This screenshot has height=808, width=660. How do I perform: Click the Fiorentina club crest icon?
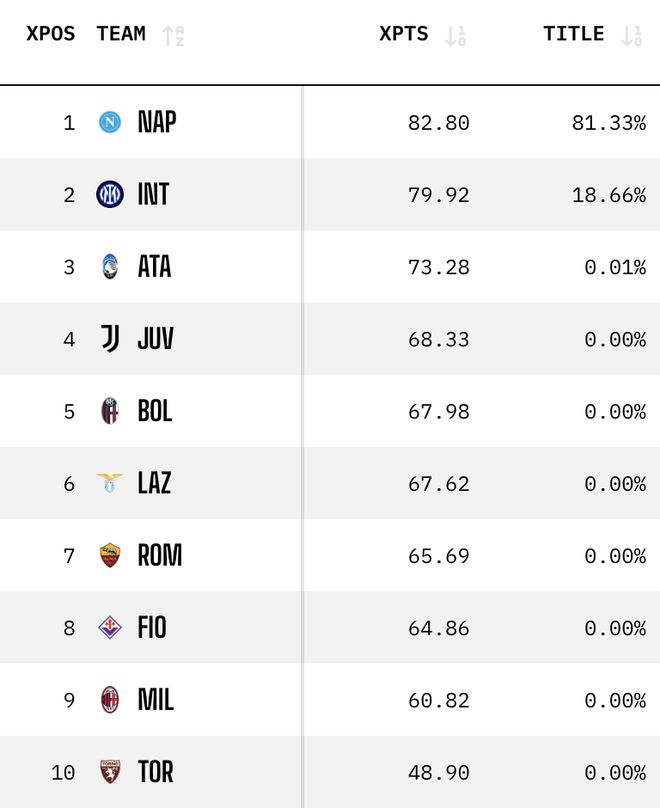tap(110, 628)
